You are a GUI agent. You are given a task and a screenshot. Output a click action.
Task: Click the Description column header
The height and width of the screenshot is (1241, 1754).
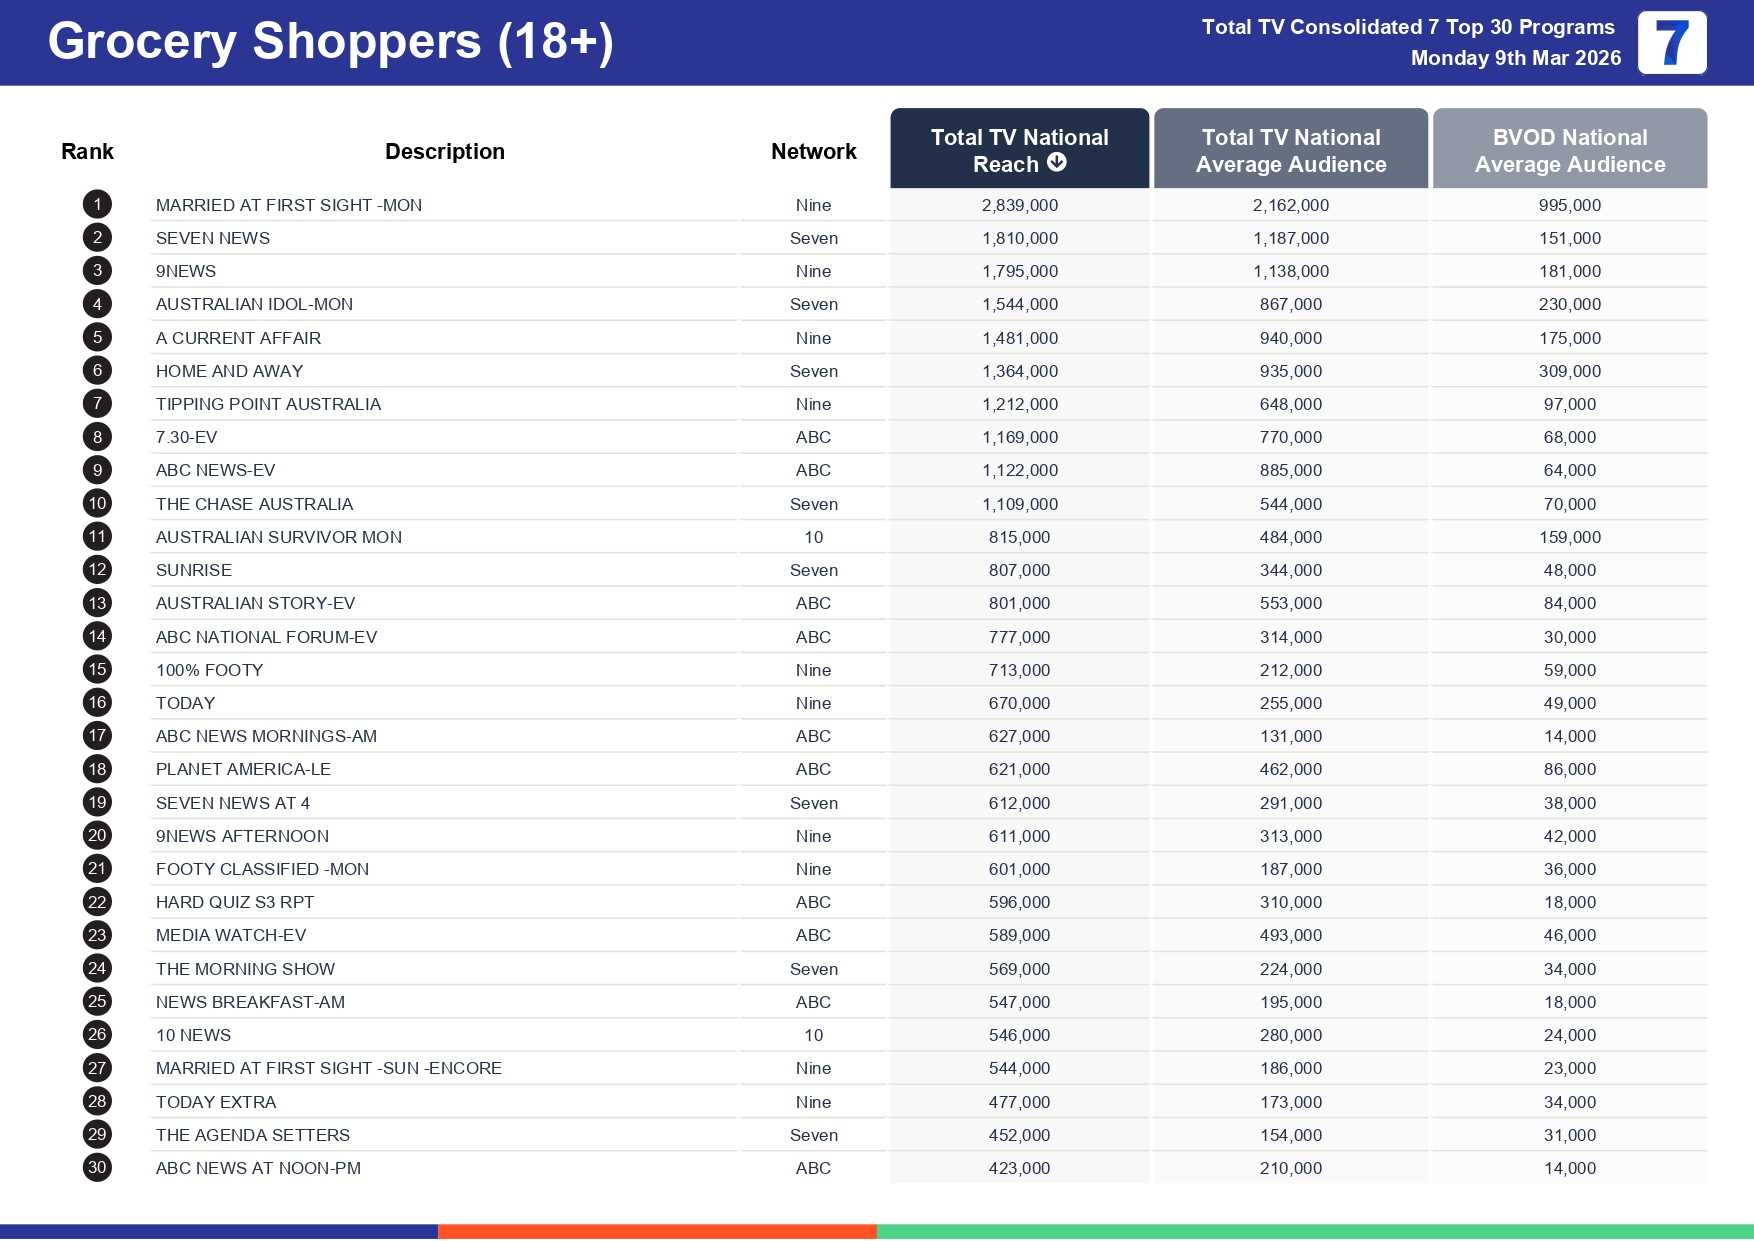pos(444,152)
